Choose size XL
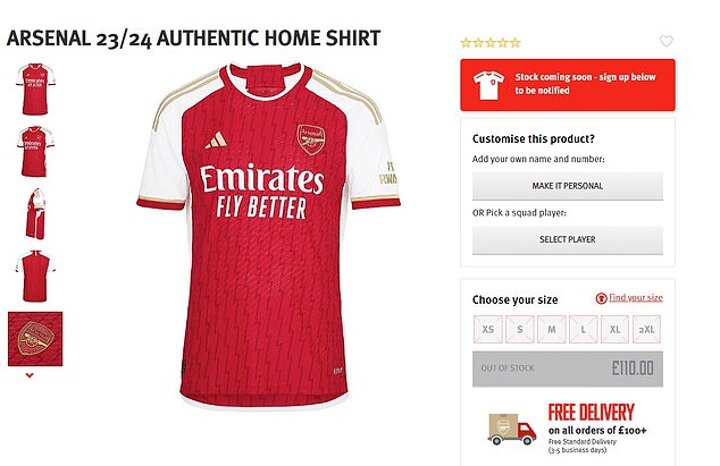 [x=615, y=329]
